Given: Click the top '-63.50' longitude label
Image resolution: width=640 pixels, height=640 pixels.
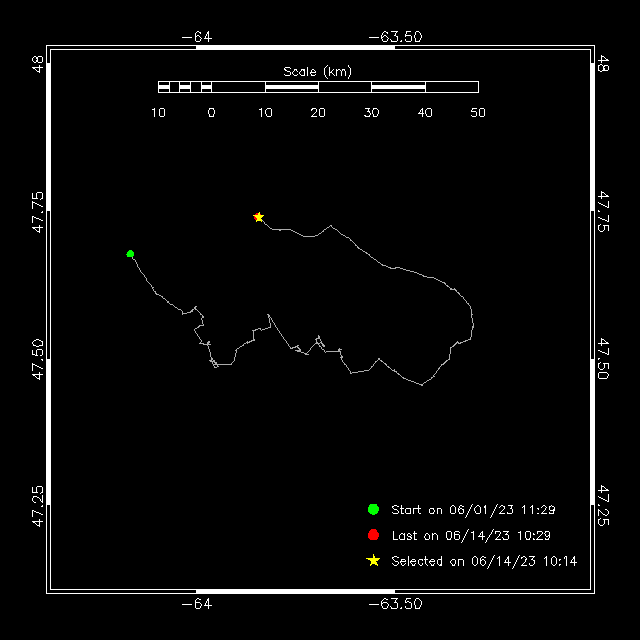Looking at the screenshot, I should pos(395,37).
